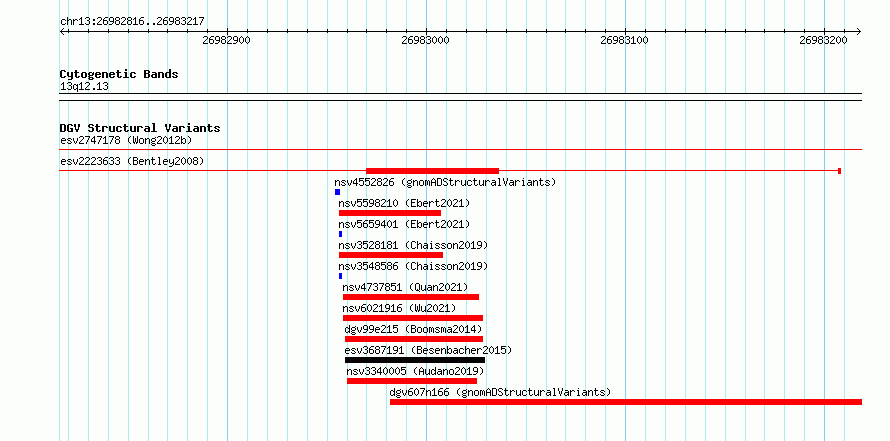
Task: Click the right arrow of the ruler
Action: pos(858,31)
